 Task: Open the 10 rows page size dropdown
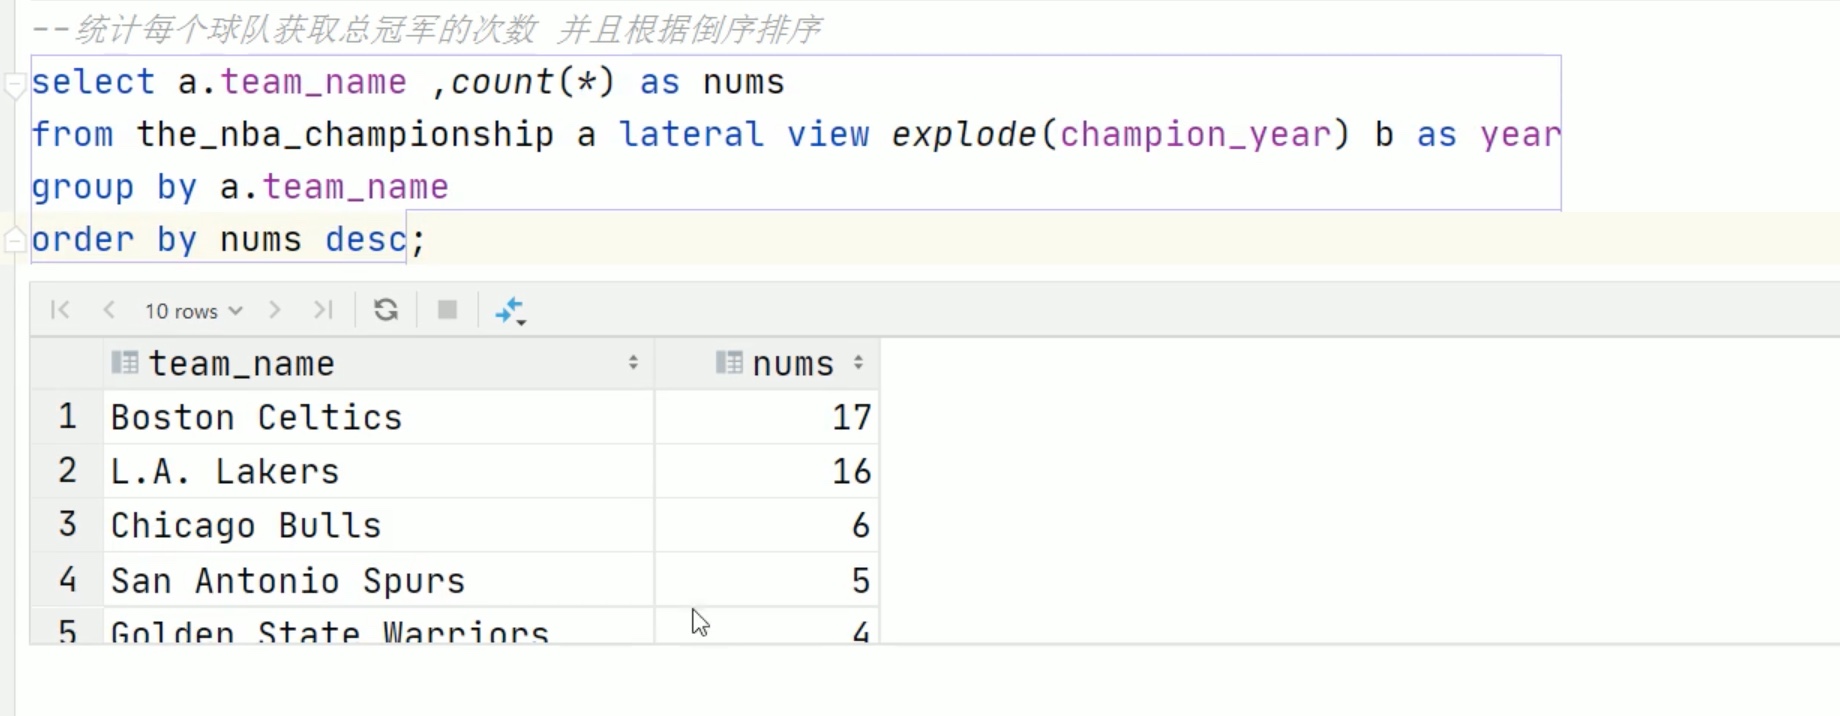point(193,311)
